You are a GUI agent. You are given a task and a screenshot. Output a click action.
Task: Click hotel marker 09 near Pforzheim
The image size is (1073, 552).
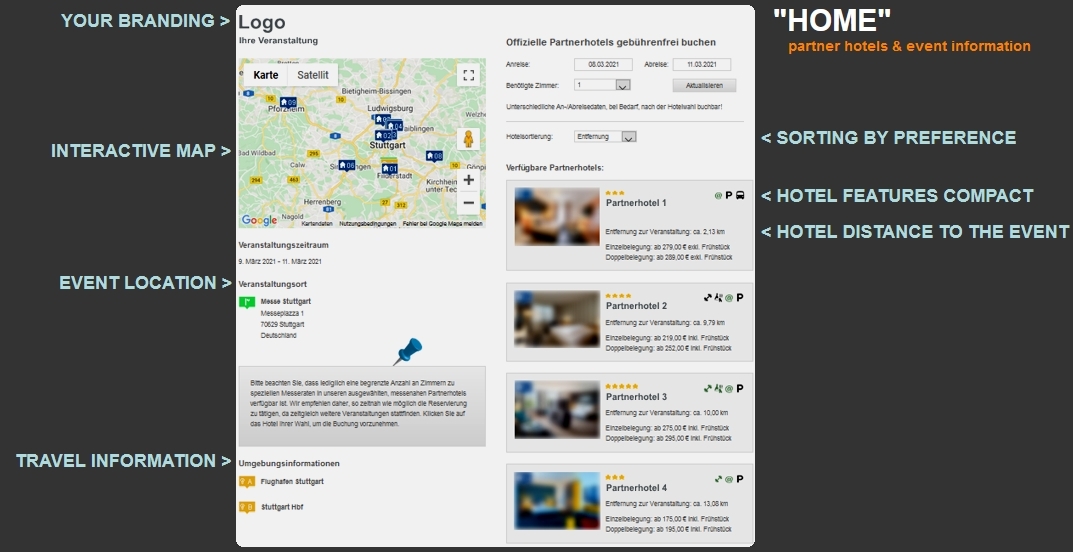coord(288,102)
